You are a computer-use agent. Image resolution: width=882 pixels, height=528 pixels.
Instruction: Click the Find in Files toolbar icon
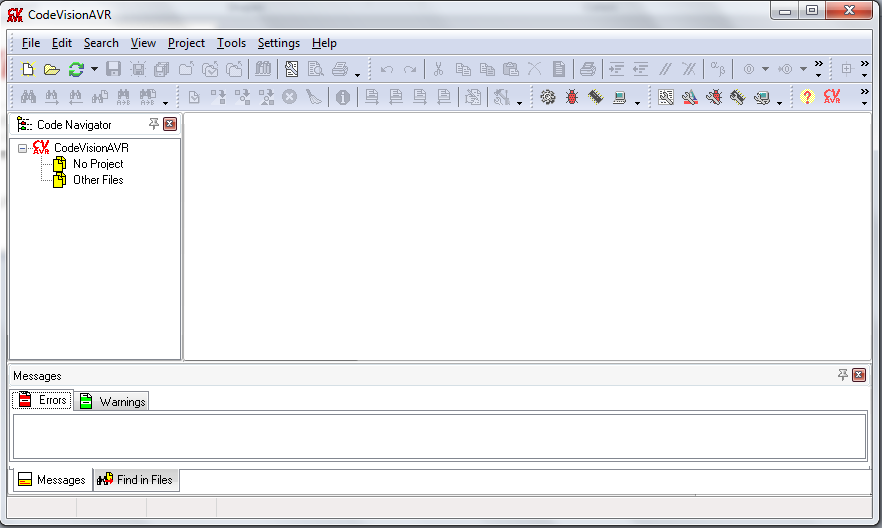point(100,97)
